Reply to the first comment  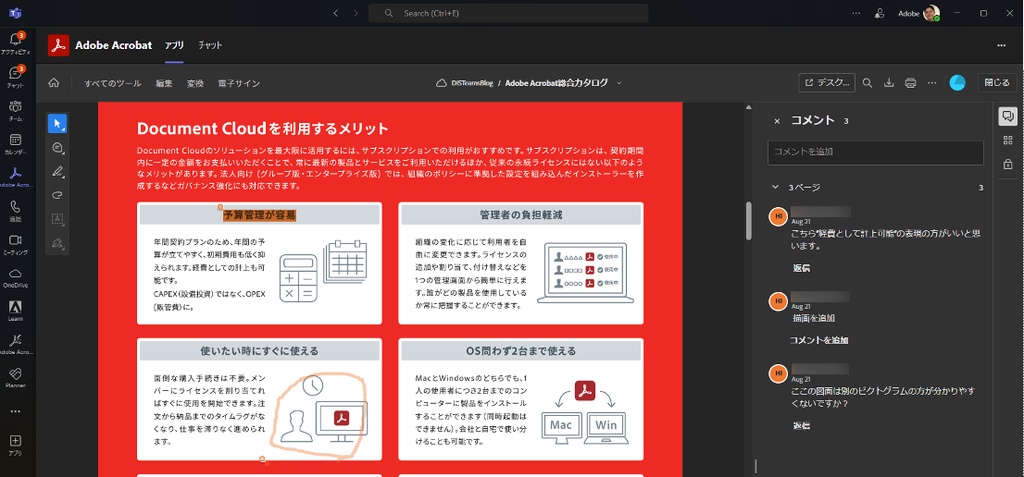click(802, 269)
